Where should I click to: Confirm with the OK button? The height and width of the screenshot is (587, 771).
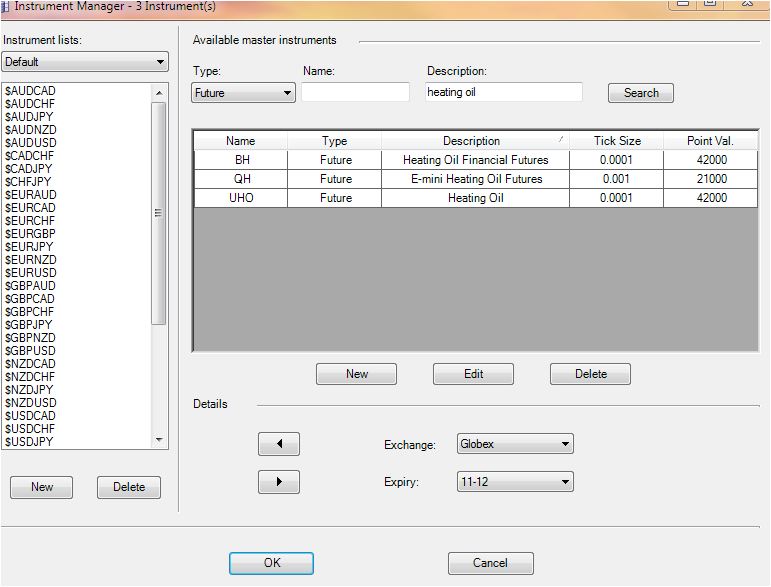click(x=271, y=563)
